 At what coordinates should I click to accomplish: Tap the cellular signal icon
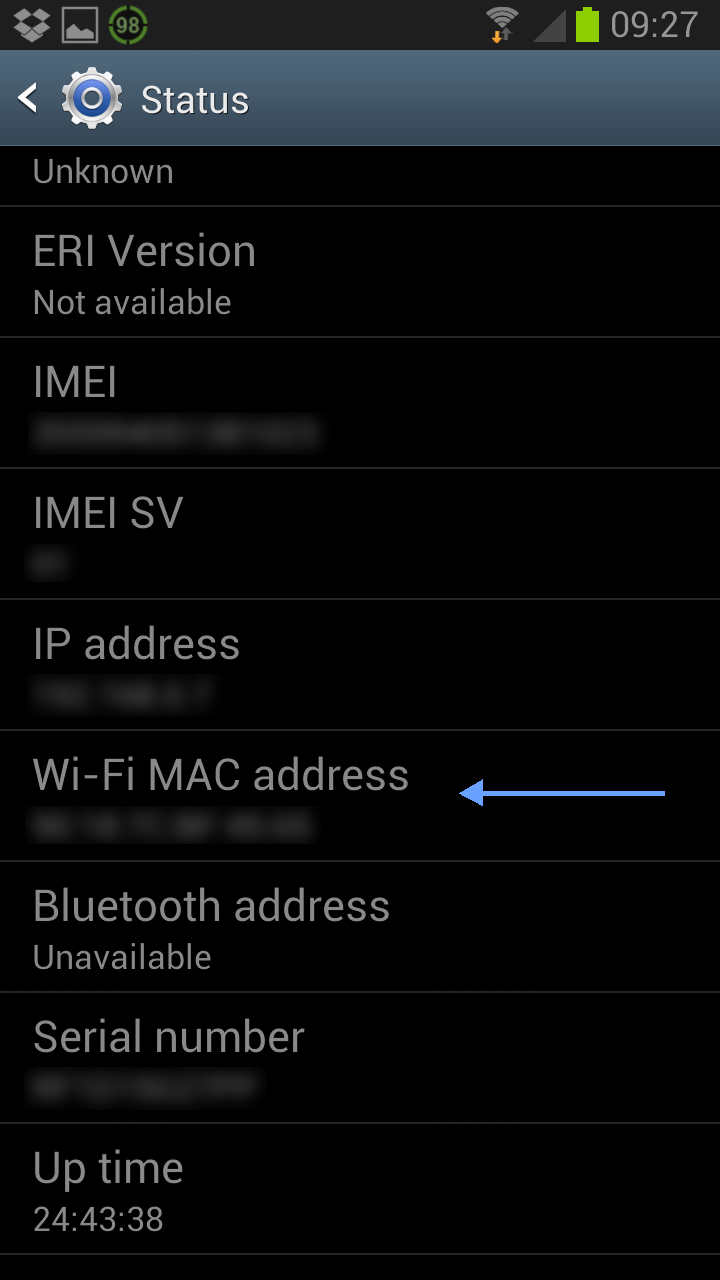click(549, 26)
